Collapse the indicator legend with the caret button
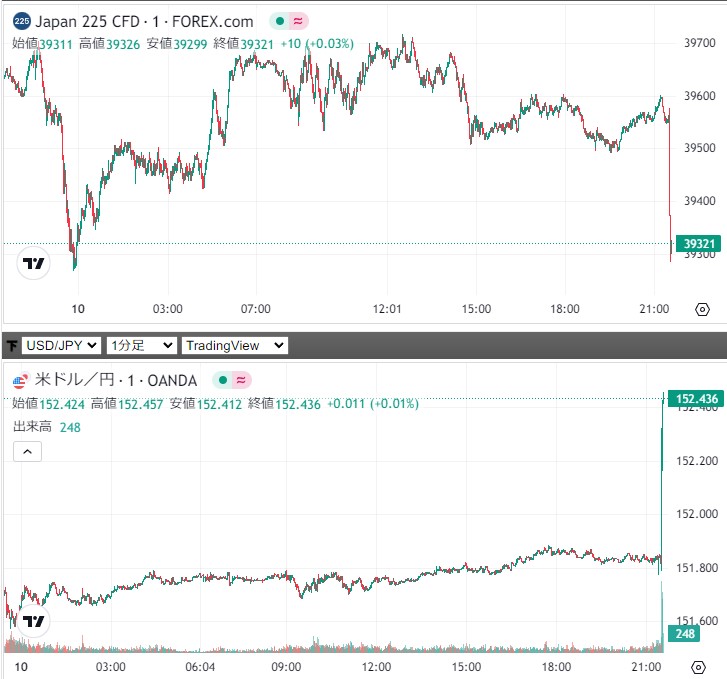This screenshot has width=727, height=679. pyautogui.click(x=27, y=451)
